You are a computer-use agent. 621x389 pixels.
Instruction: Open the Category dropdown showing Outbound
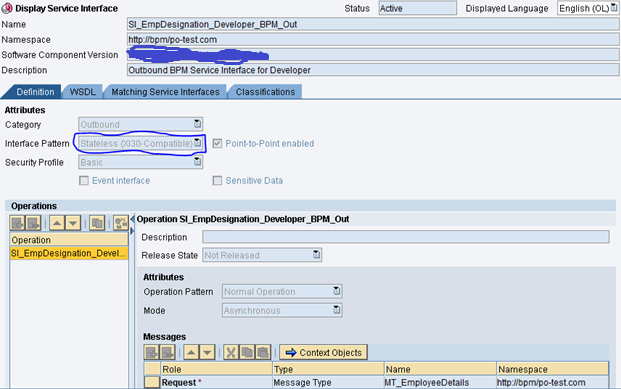(197, 124)
